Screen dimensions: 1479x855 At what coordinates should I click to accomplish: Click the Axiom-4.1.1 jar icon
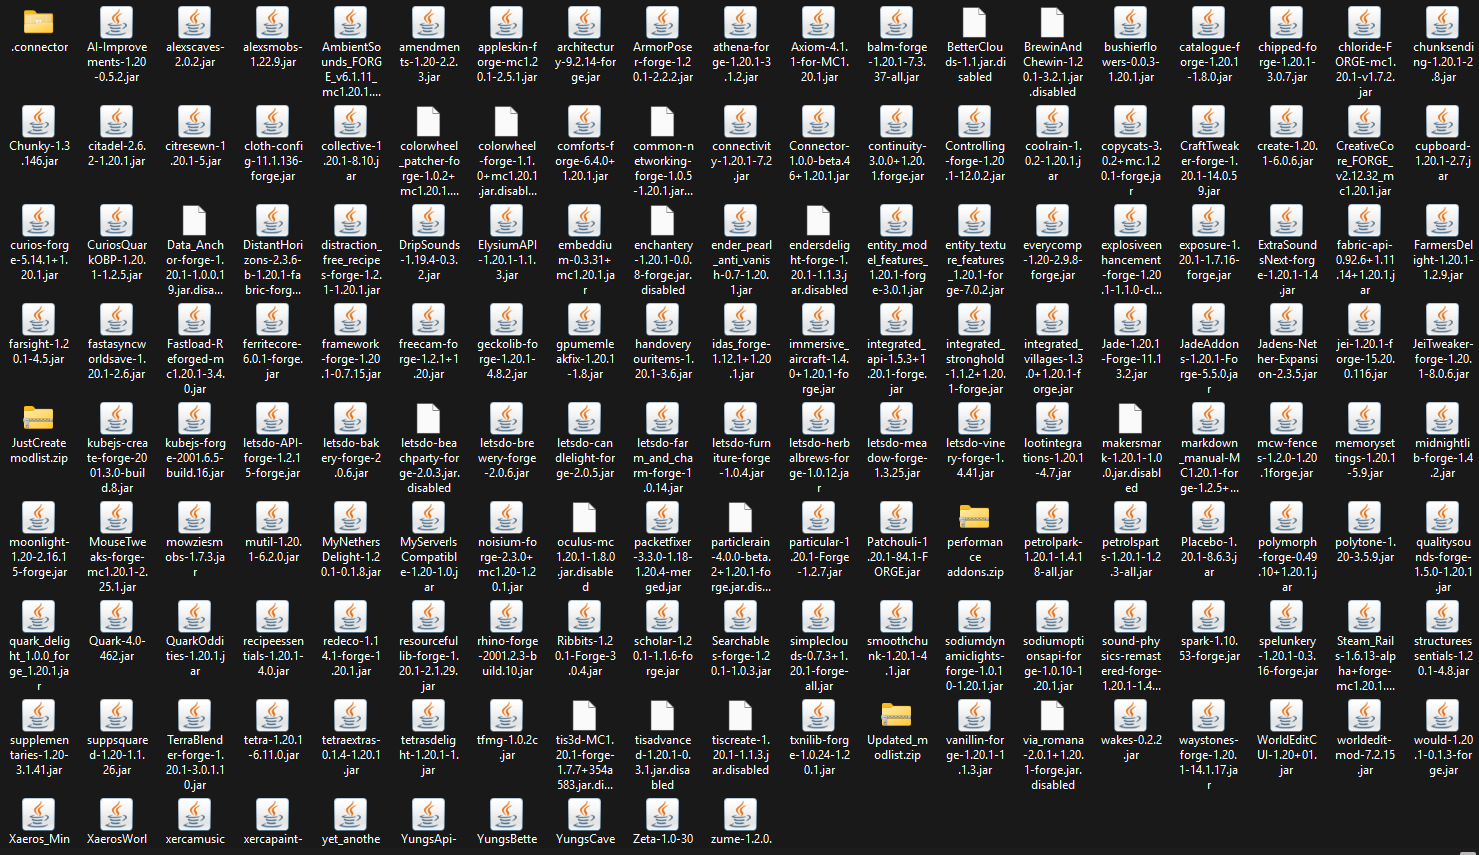click(818, 22)
